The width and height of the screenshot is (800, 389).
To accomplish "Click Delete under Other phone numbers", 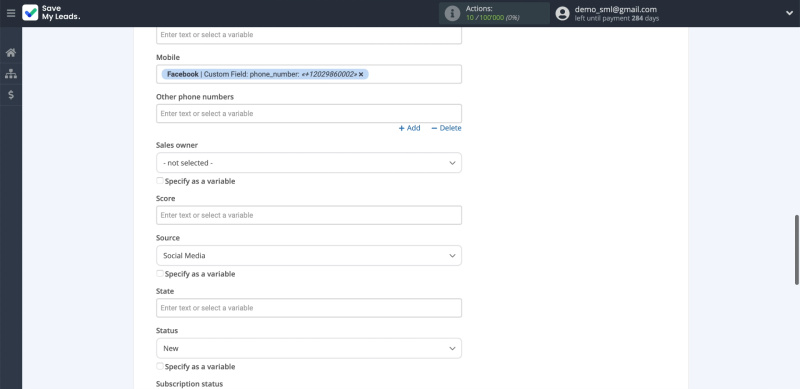I will coord(446,128).
